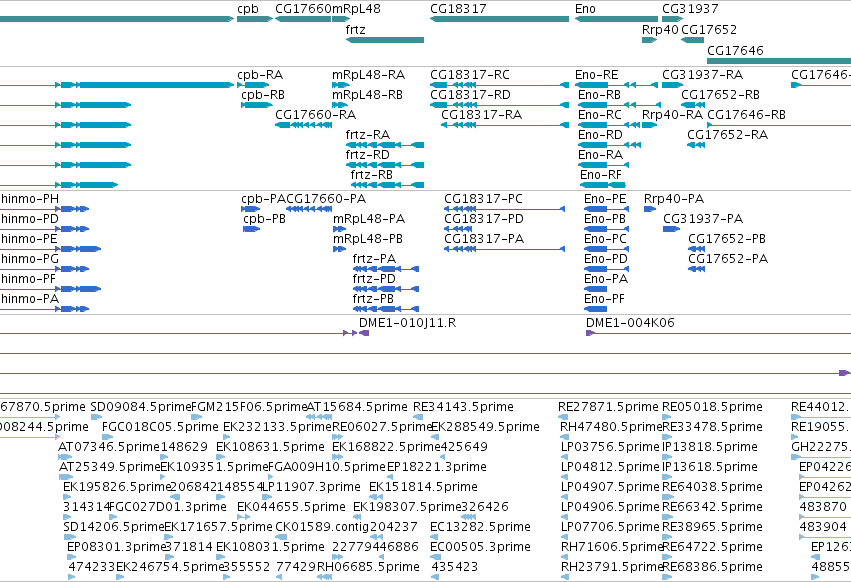Open the cpb-RA transcript label

260,75
